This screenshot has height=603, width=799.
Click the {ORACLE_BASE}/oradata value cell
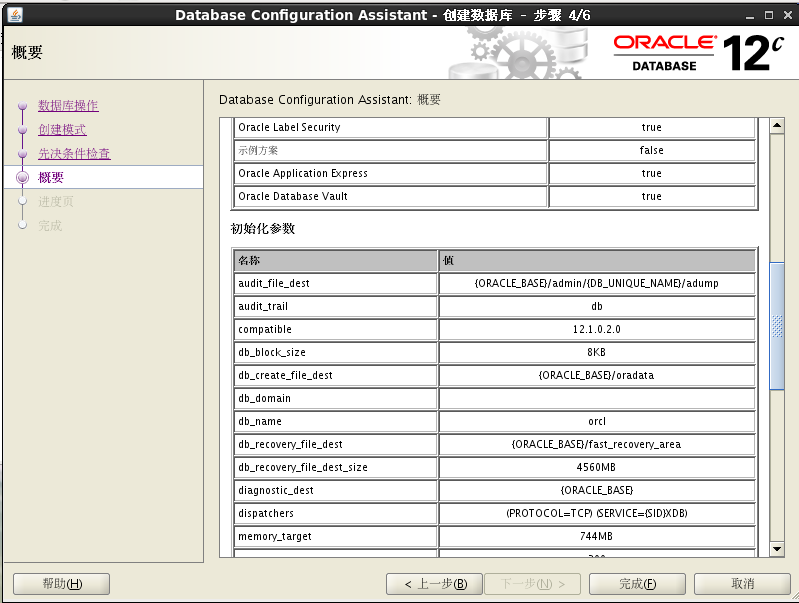(597, 375)
